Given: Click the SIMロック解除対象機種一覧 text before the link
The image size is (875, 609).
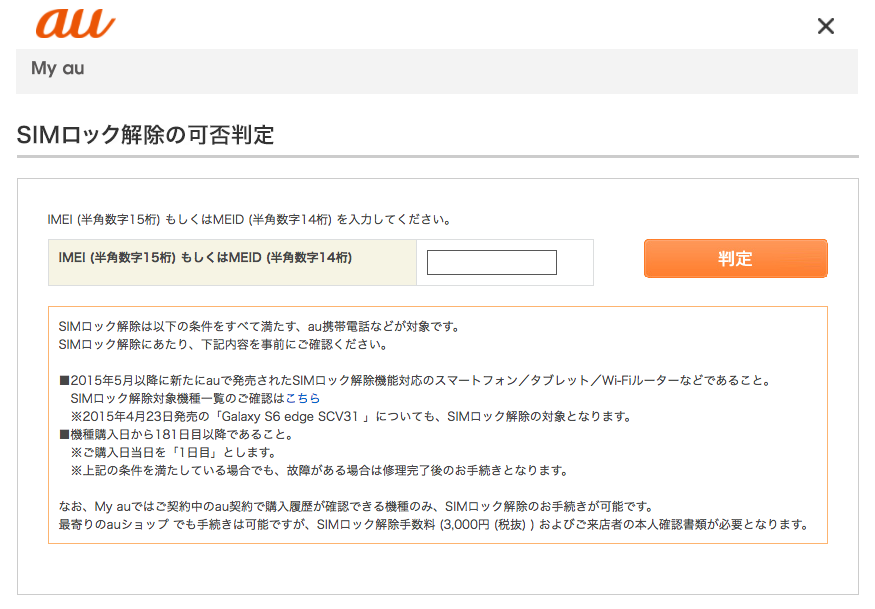Looking at the screenshot, I should 178,398.
